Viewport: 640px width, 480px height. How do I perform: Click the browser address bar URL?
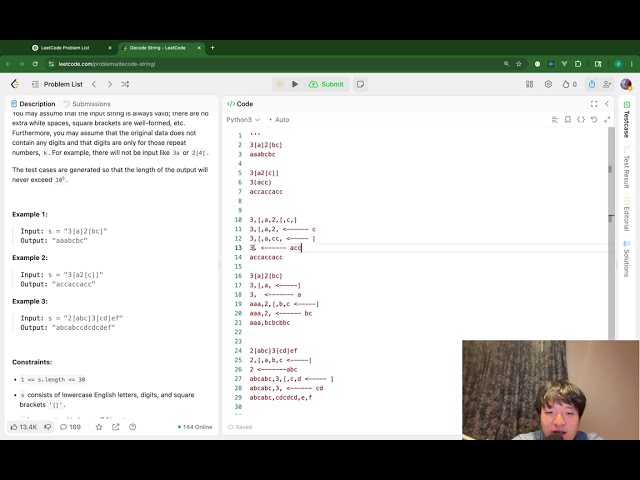pos(107,64)
